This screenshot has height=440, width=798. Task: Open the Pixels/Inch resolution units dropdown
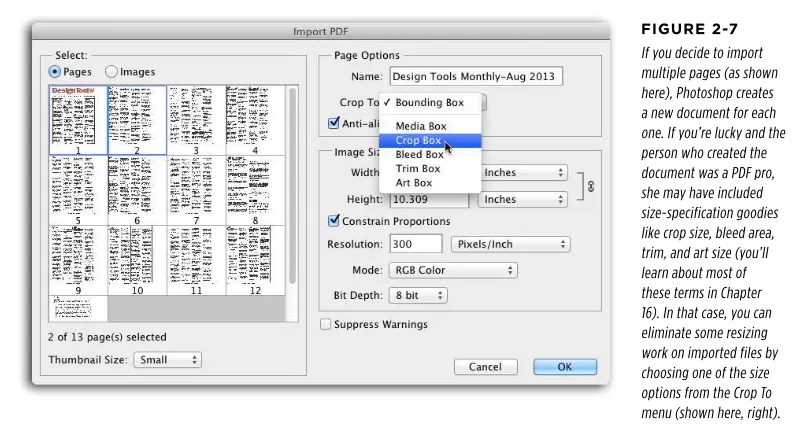[x=510, y=244]
